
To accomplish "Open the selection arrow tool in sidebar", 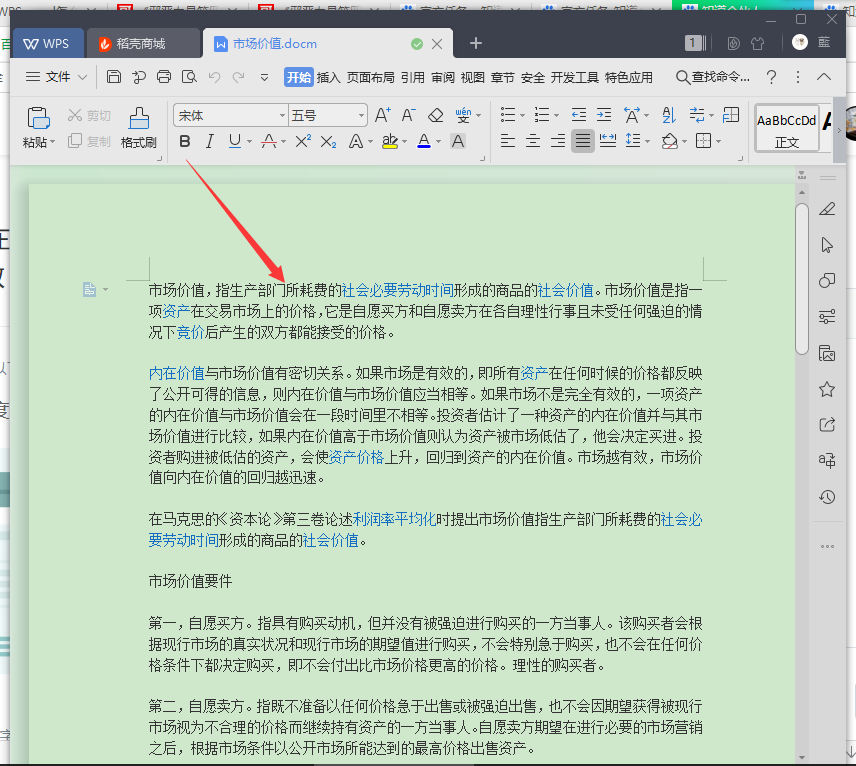I will click(827, 245).
